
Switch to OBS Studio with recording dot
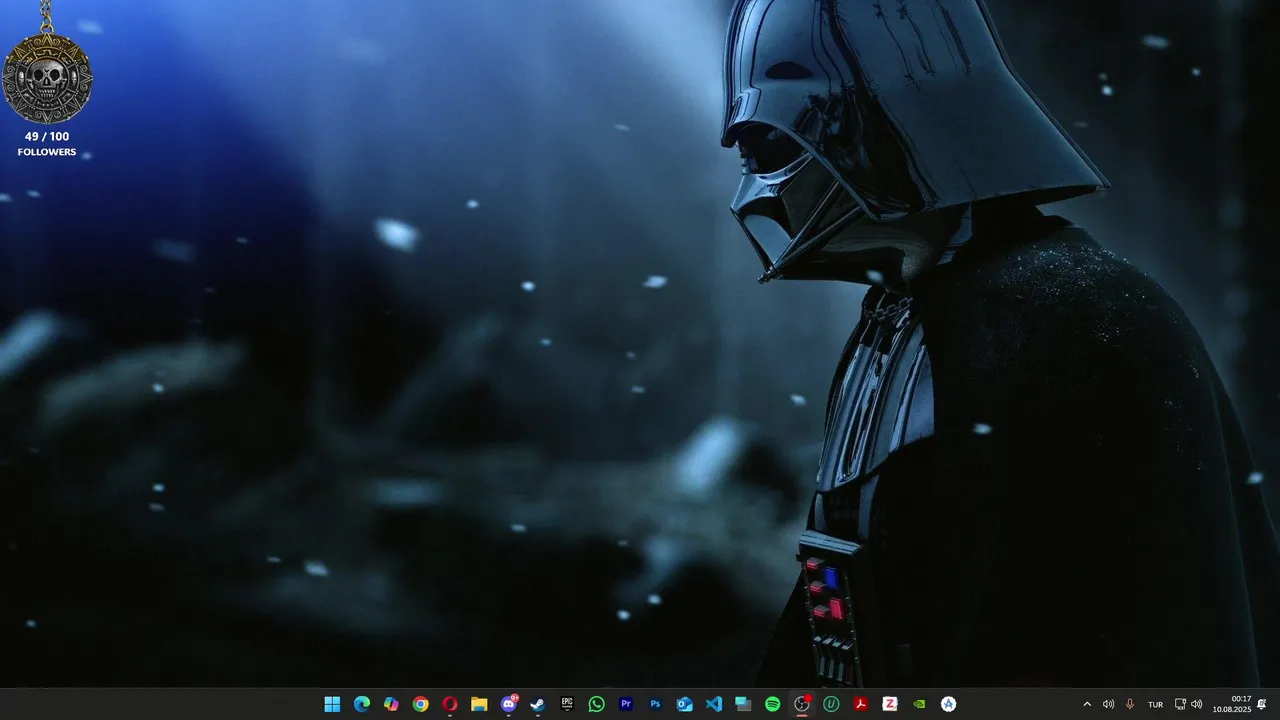(x=802, y=704)
